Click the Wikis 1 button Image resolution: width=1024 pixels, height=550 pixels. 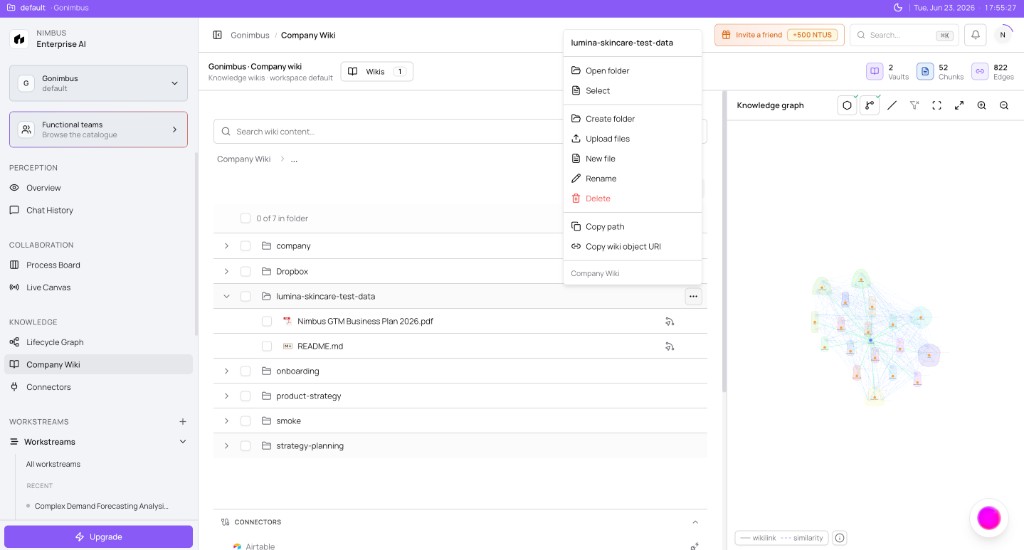377,71
